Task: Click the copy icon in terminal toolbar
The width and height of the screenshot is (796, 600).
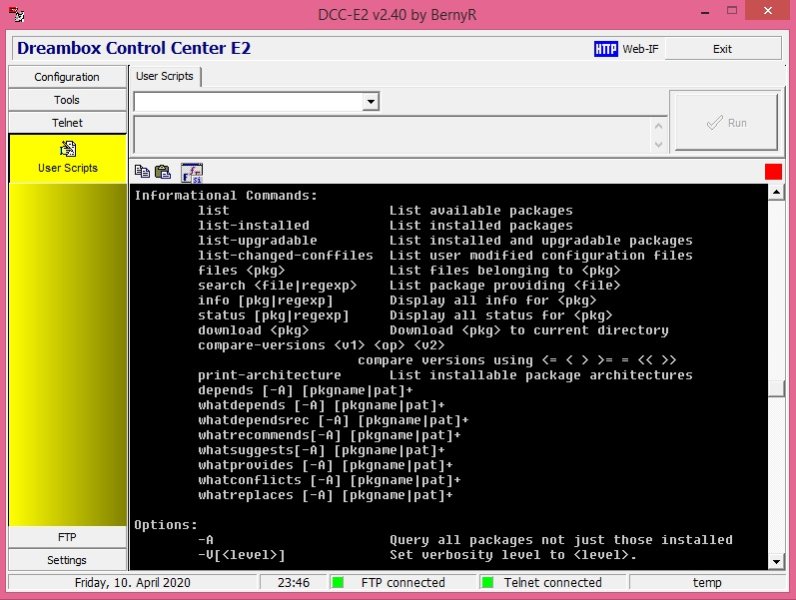Action: click(142, 172)
